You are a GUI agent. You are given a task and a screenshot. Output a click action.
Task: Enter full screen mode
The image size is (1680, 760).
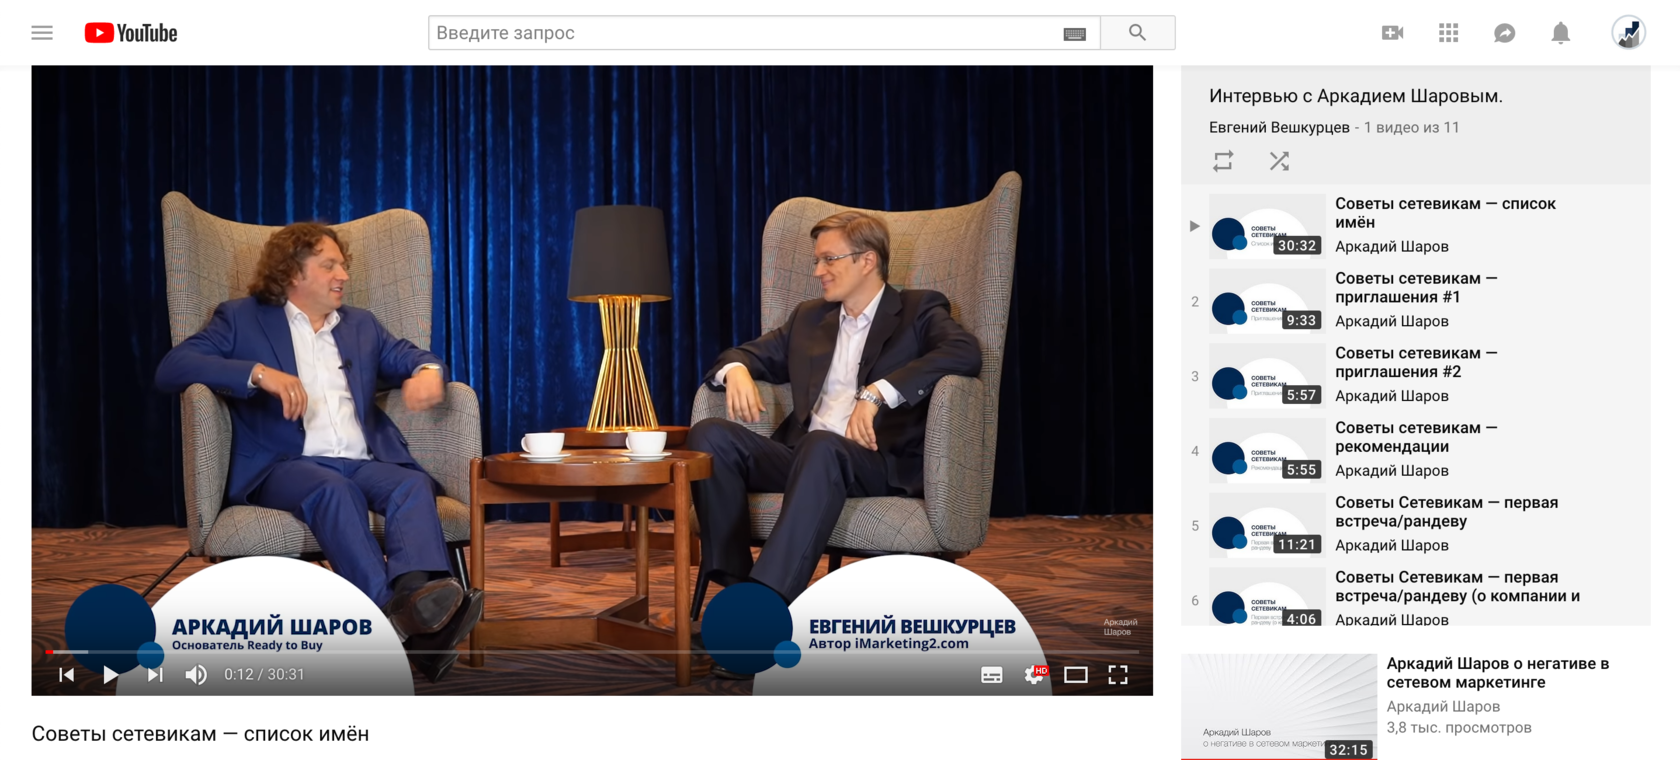pos(1118,675)
